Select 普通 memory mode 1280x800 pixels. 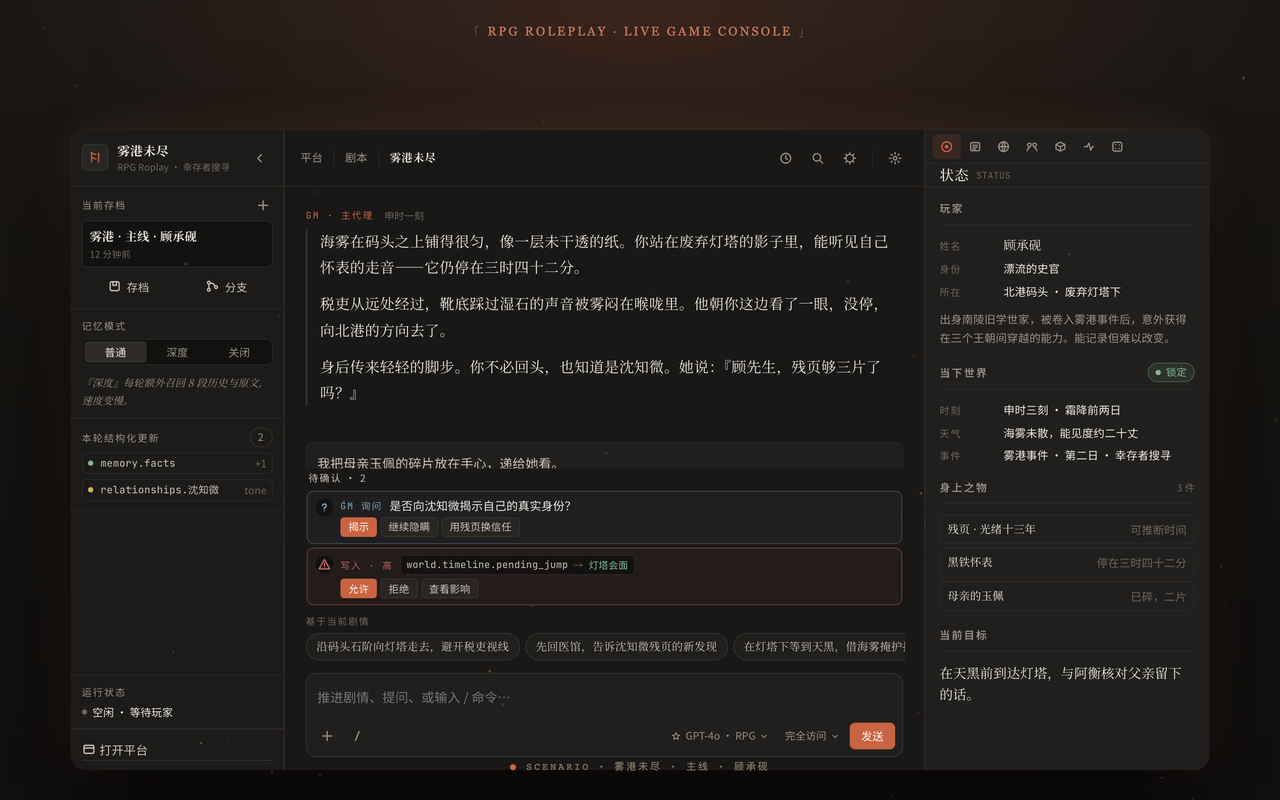point(116,352)
